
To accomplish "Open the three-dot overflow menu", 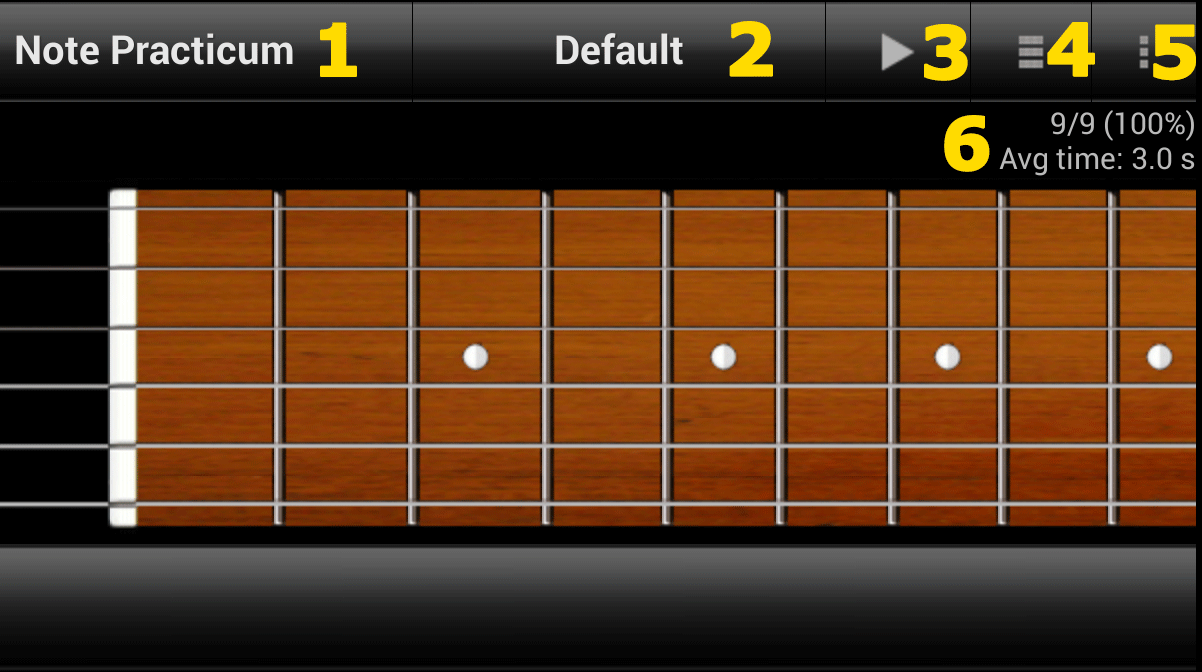I will click(1143, 52).
